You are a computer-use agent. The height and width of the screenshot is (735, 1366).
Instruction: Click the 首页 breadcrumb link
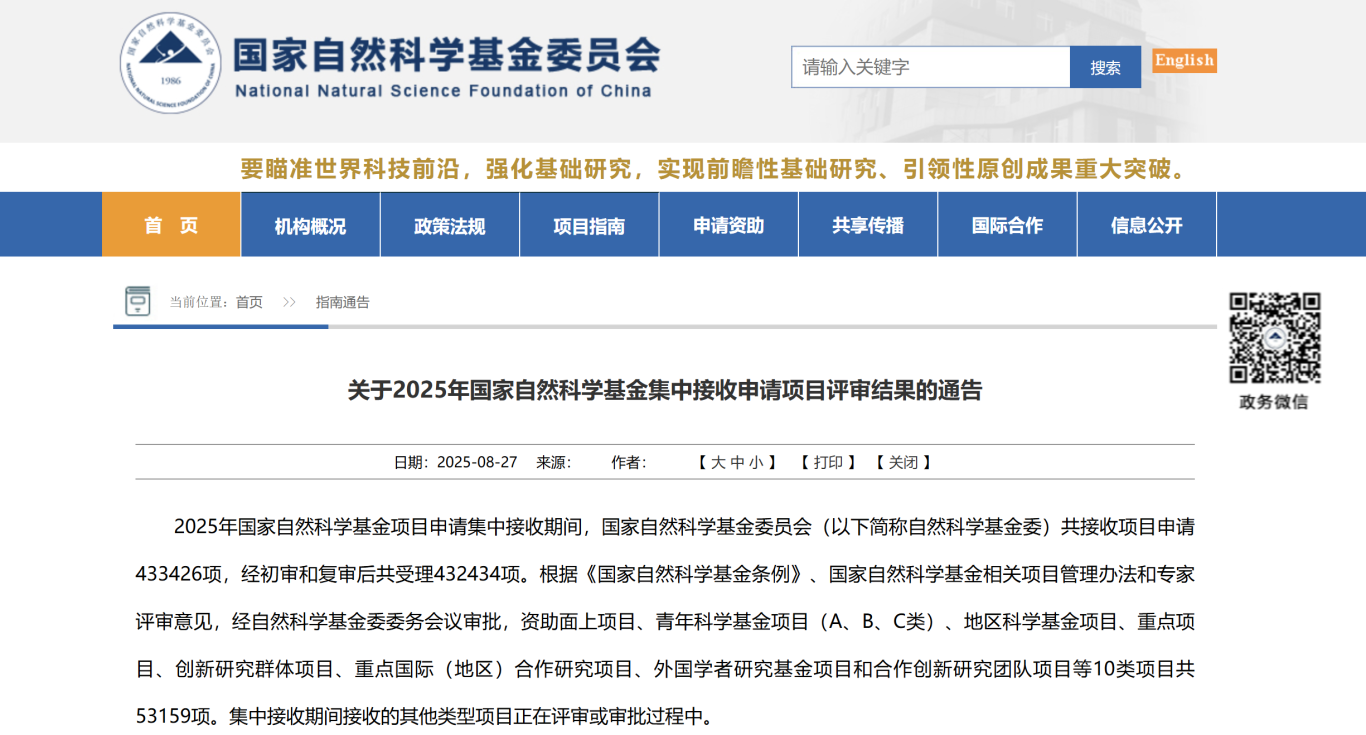[249, 302]
